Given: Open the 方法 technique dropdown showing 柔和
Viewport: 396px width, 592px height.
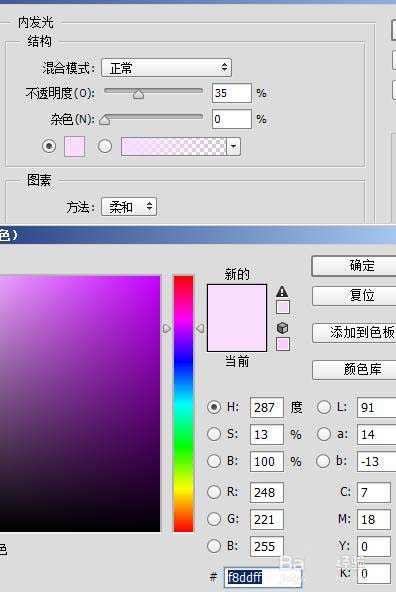Looking at the screenshot, I should point(129,206).
